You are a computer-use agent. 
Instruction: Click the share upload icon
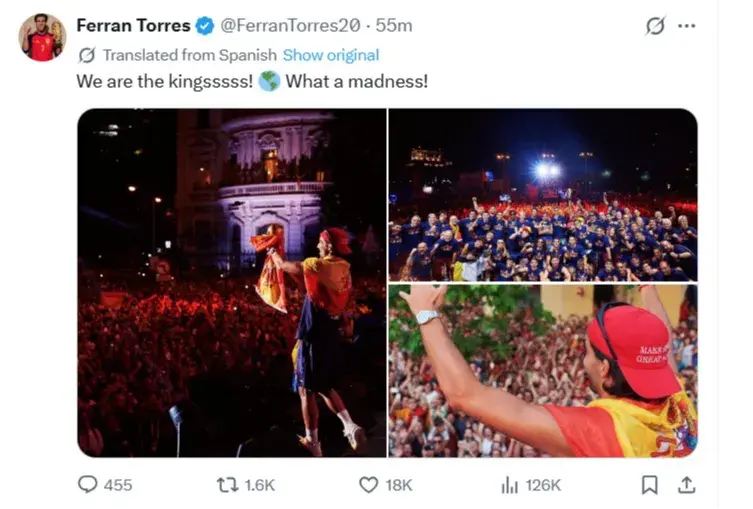click(x=687, y=485)
